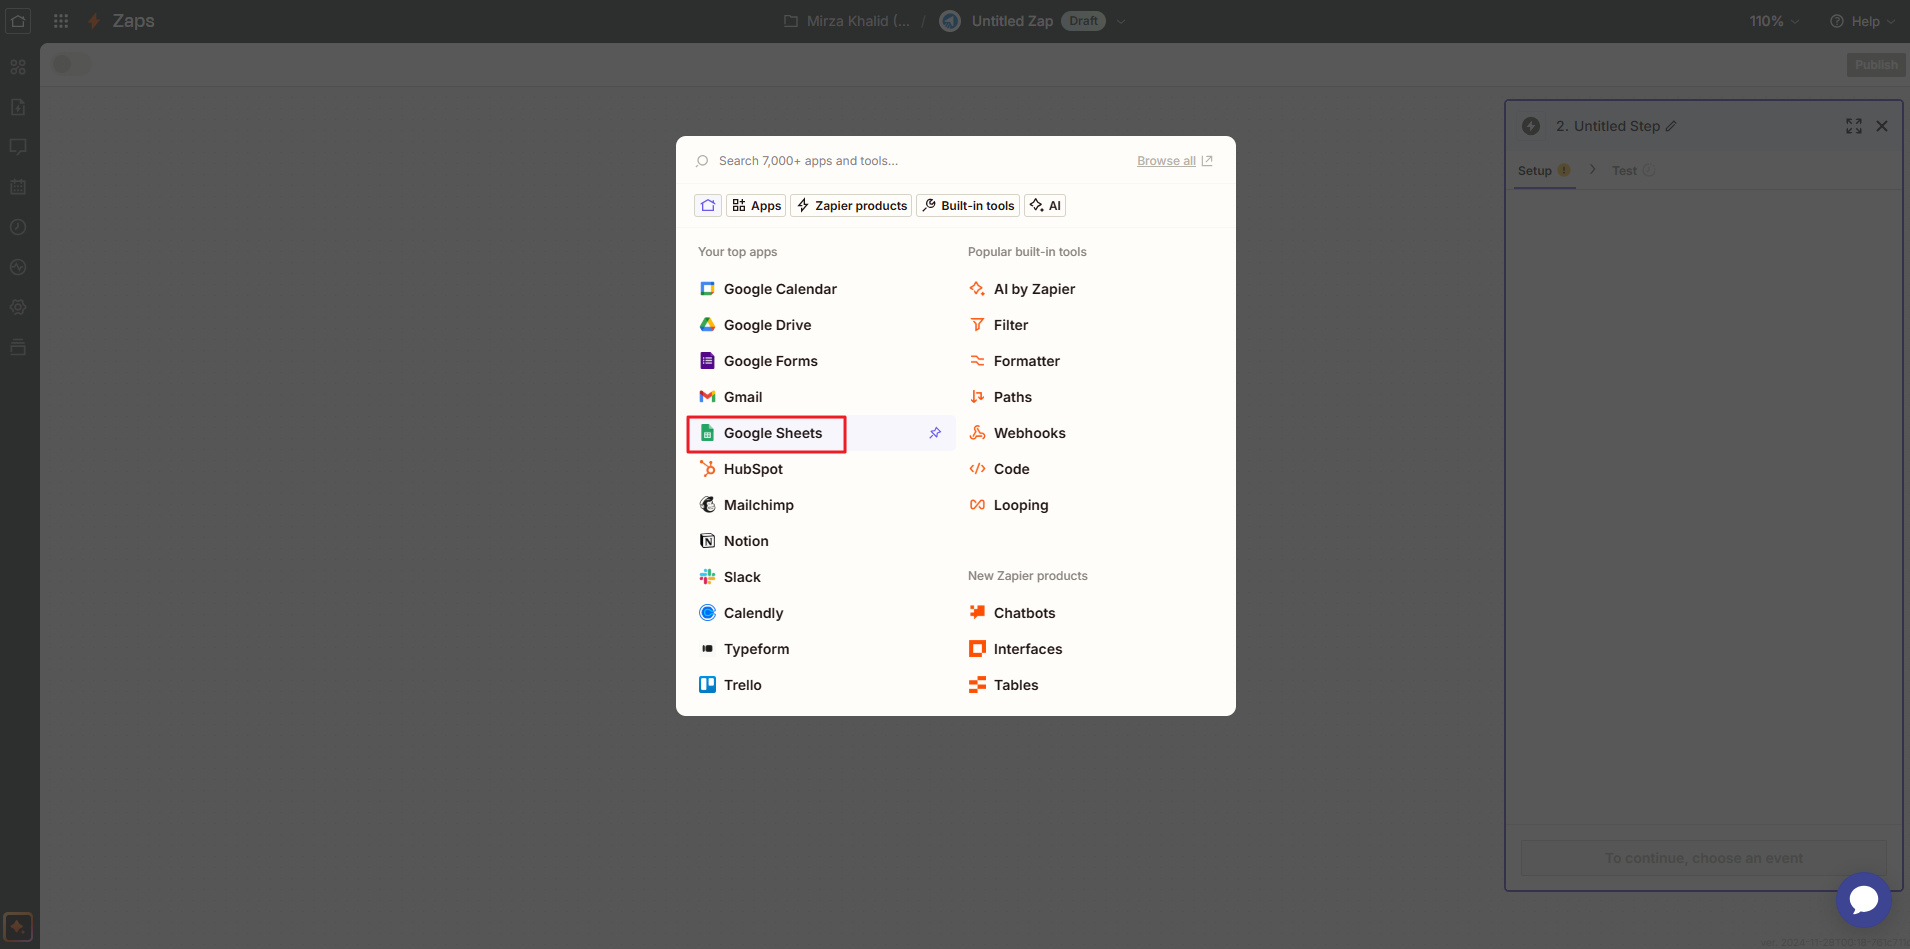1910x949 pixels.
Task: Click the home filter icon in picker
Action: pos(708,205)
